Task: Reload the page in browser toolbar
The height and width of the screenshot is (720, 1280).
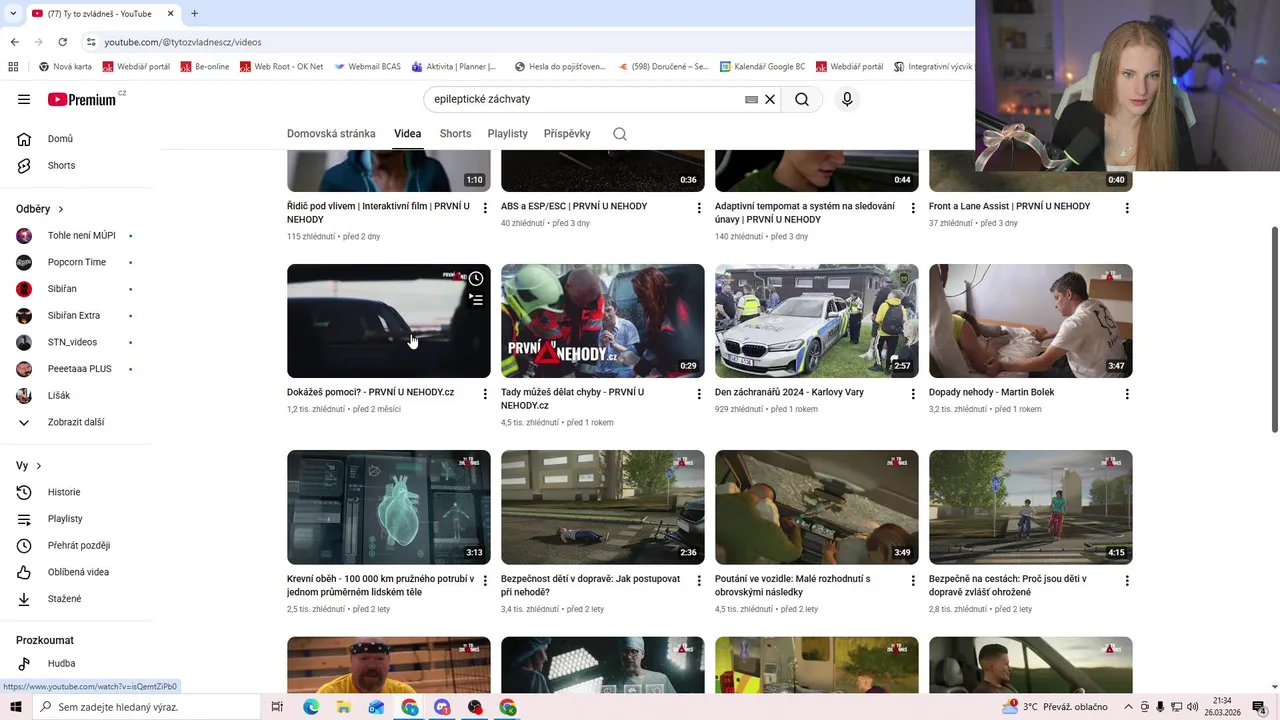Action: pos(62,42)
